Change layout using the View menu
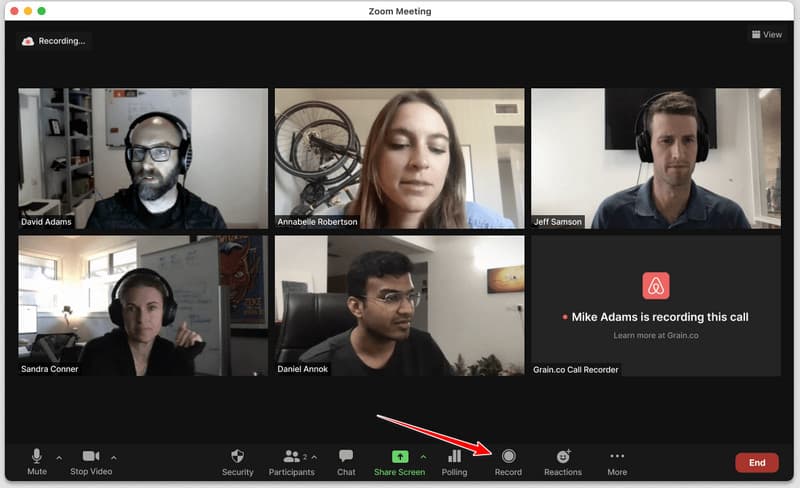The width and height of the screenshot is (800, 488). click(x=766, y=34)
